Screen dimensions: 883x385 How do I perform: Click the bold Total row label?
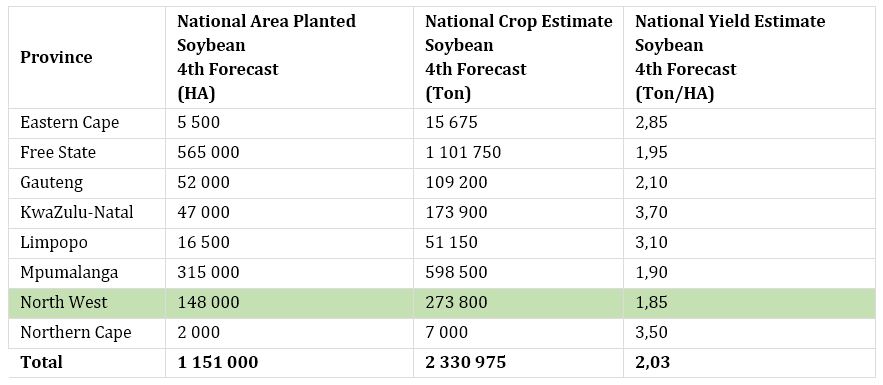pos(41,362)
